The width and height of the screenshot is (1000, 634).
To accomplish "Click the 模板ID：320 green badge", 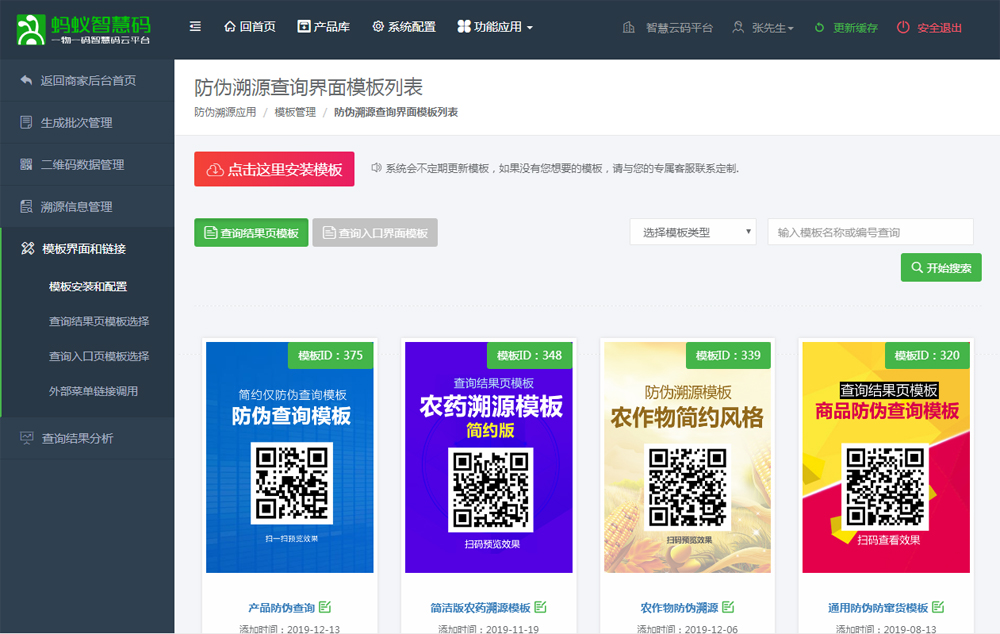I will (x=927, y=355).
